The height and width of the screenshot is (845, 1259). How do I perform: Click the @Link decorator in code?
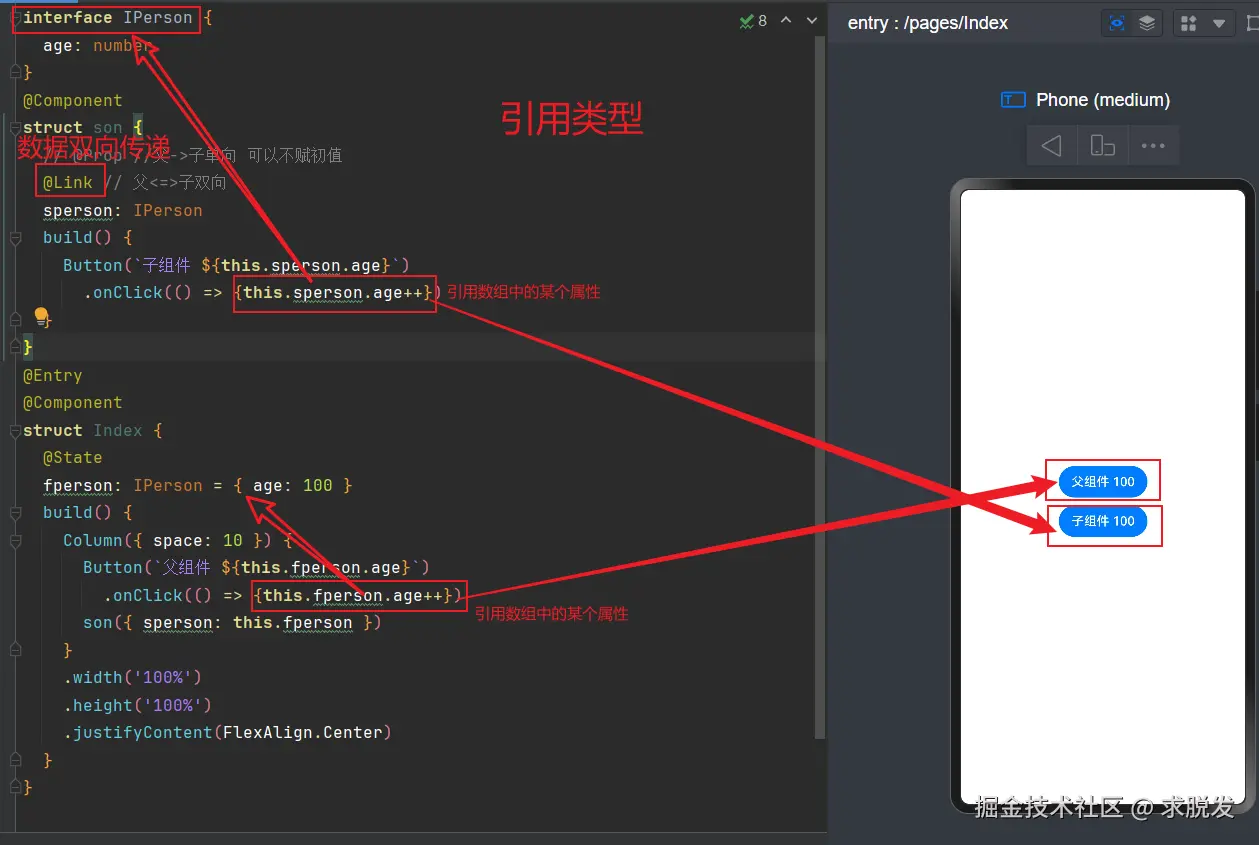tap(68, 182)
